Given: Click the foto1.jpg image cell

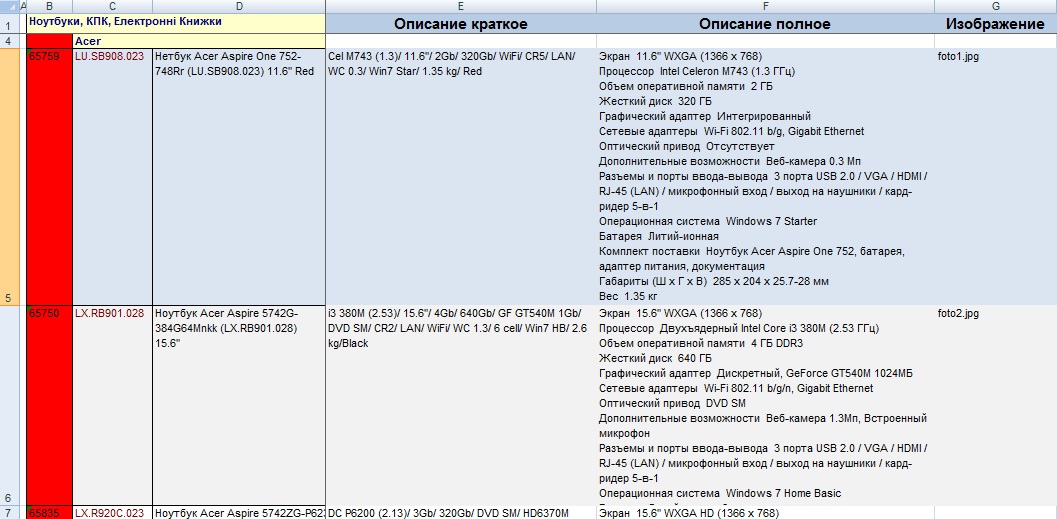Looking at the screenshot, I should click(996, 177).
